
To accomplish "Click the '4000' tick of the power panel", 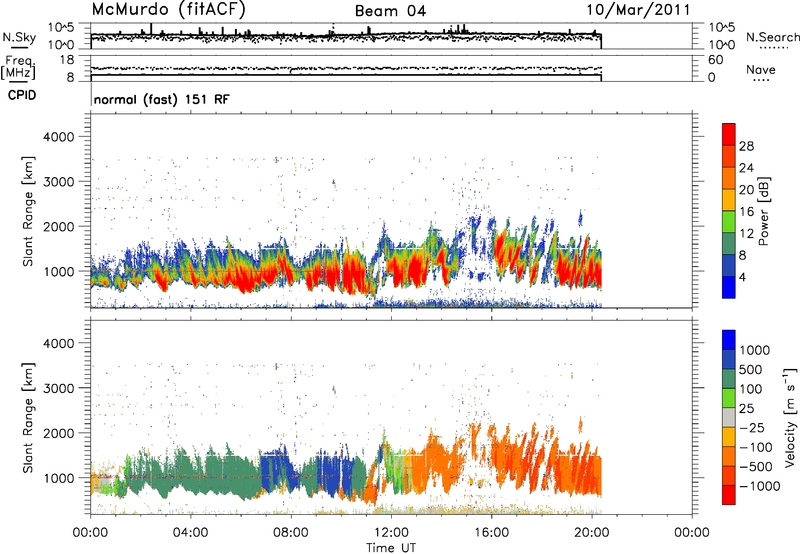I will click(59, 137).
